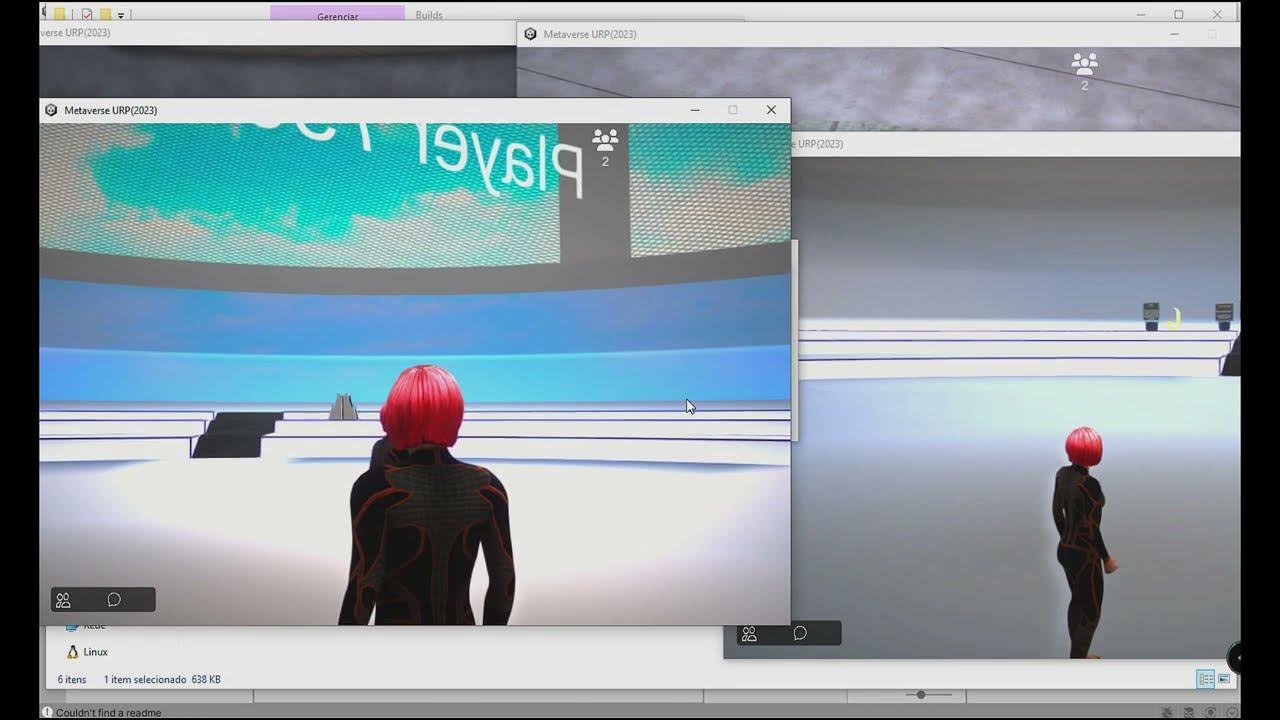
Task: Click Explorer folder icon in quick access toolbar
Action: [x=59, y=15]
